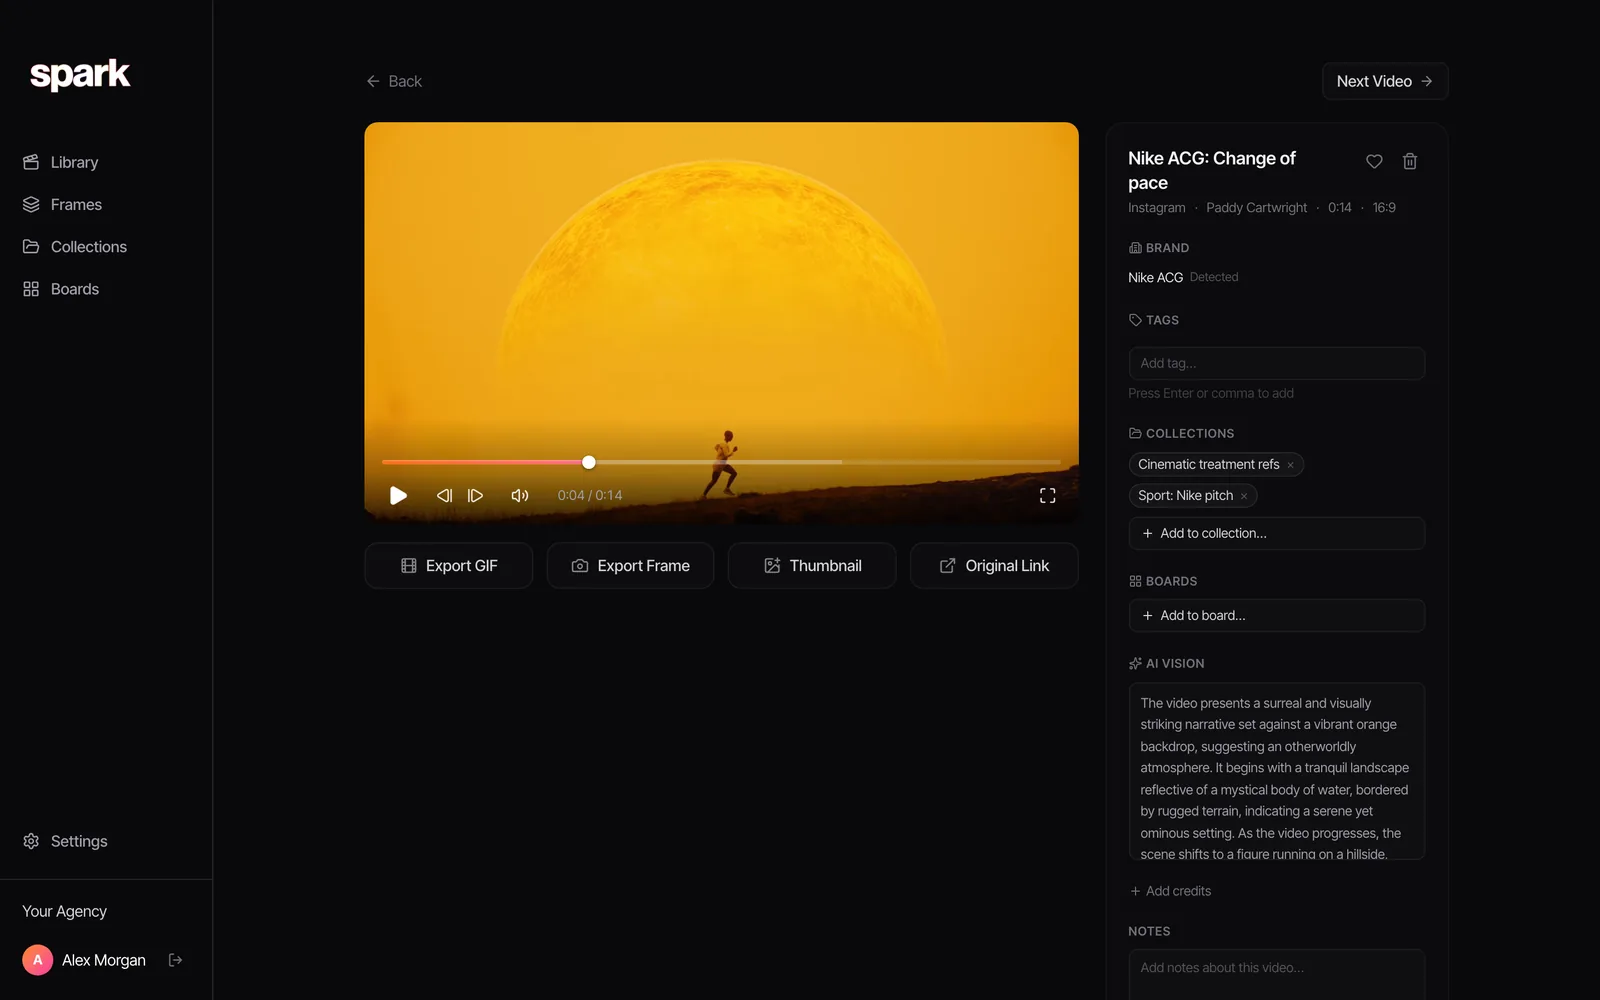Open Add to board dropdown
Screen dimensions: 1600x1000
(1277, 615)
